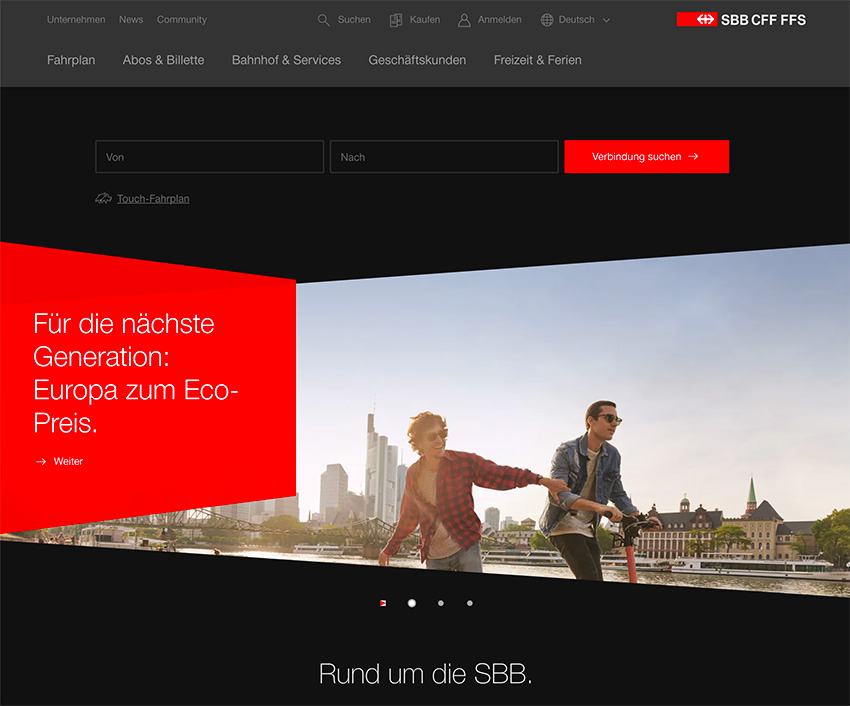The height and width of the screenshot is (706, 850).
Task: Click Weiter in the red banner
Action: [68, 461]
